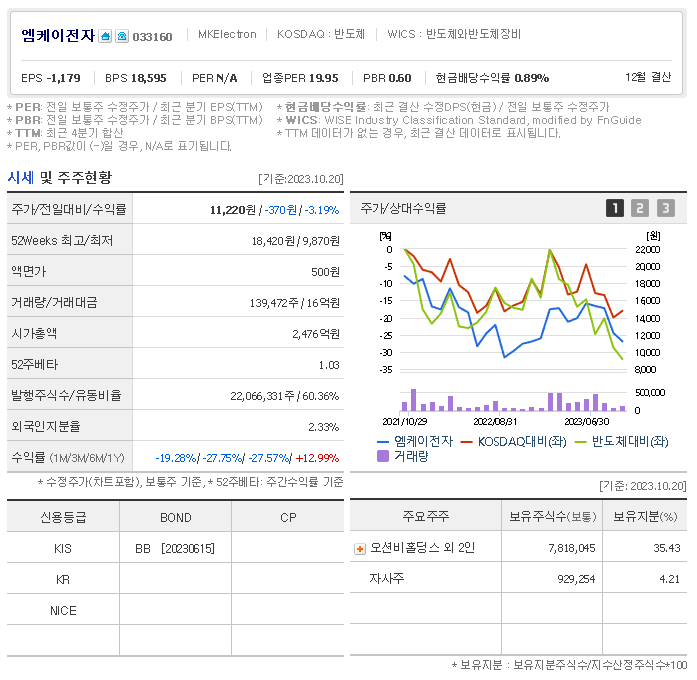The width and height of the screenshot is (697, 680).
Task: Select the BB [20230615] bond rating
Action: click(x=175, y=549)
